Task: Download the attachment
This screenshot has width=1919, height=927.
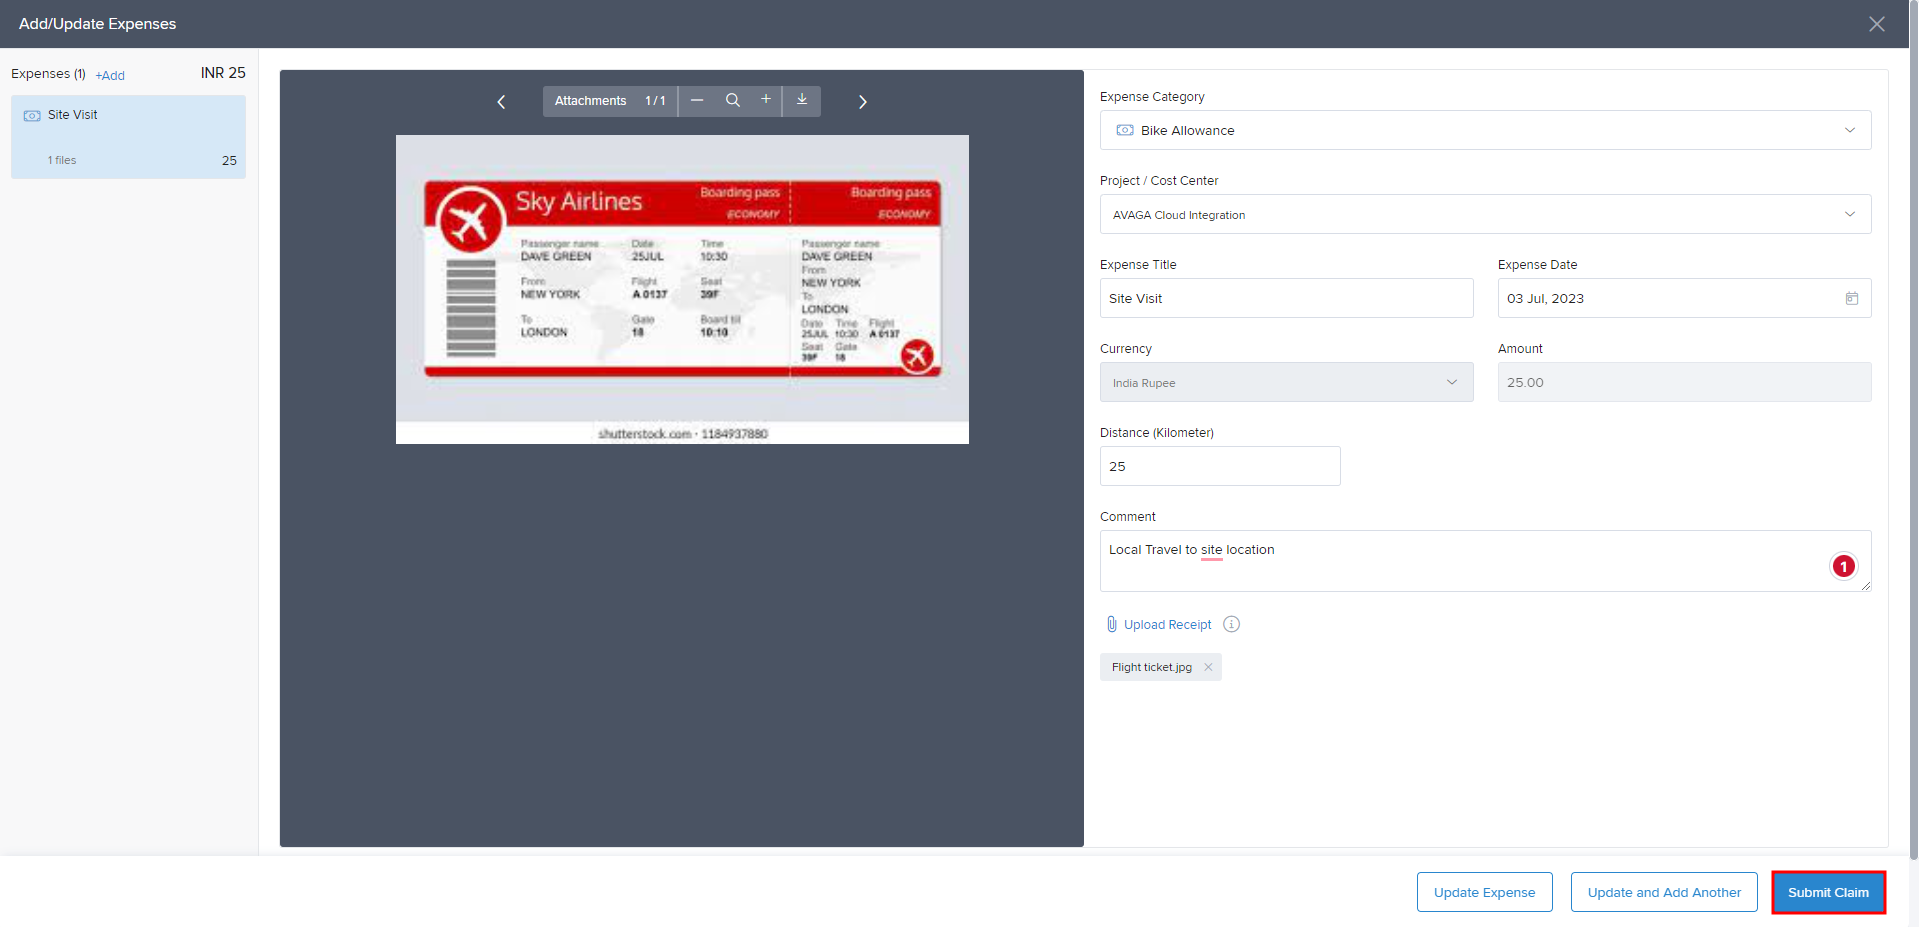Action: [802, 100]
